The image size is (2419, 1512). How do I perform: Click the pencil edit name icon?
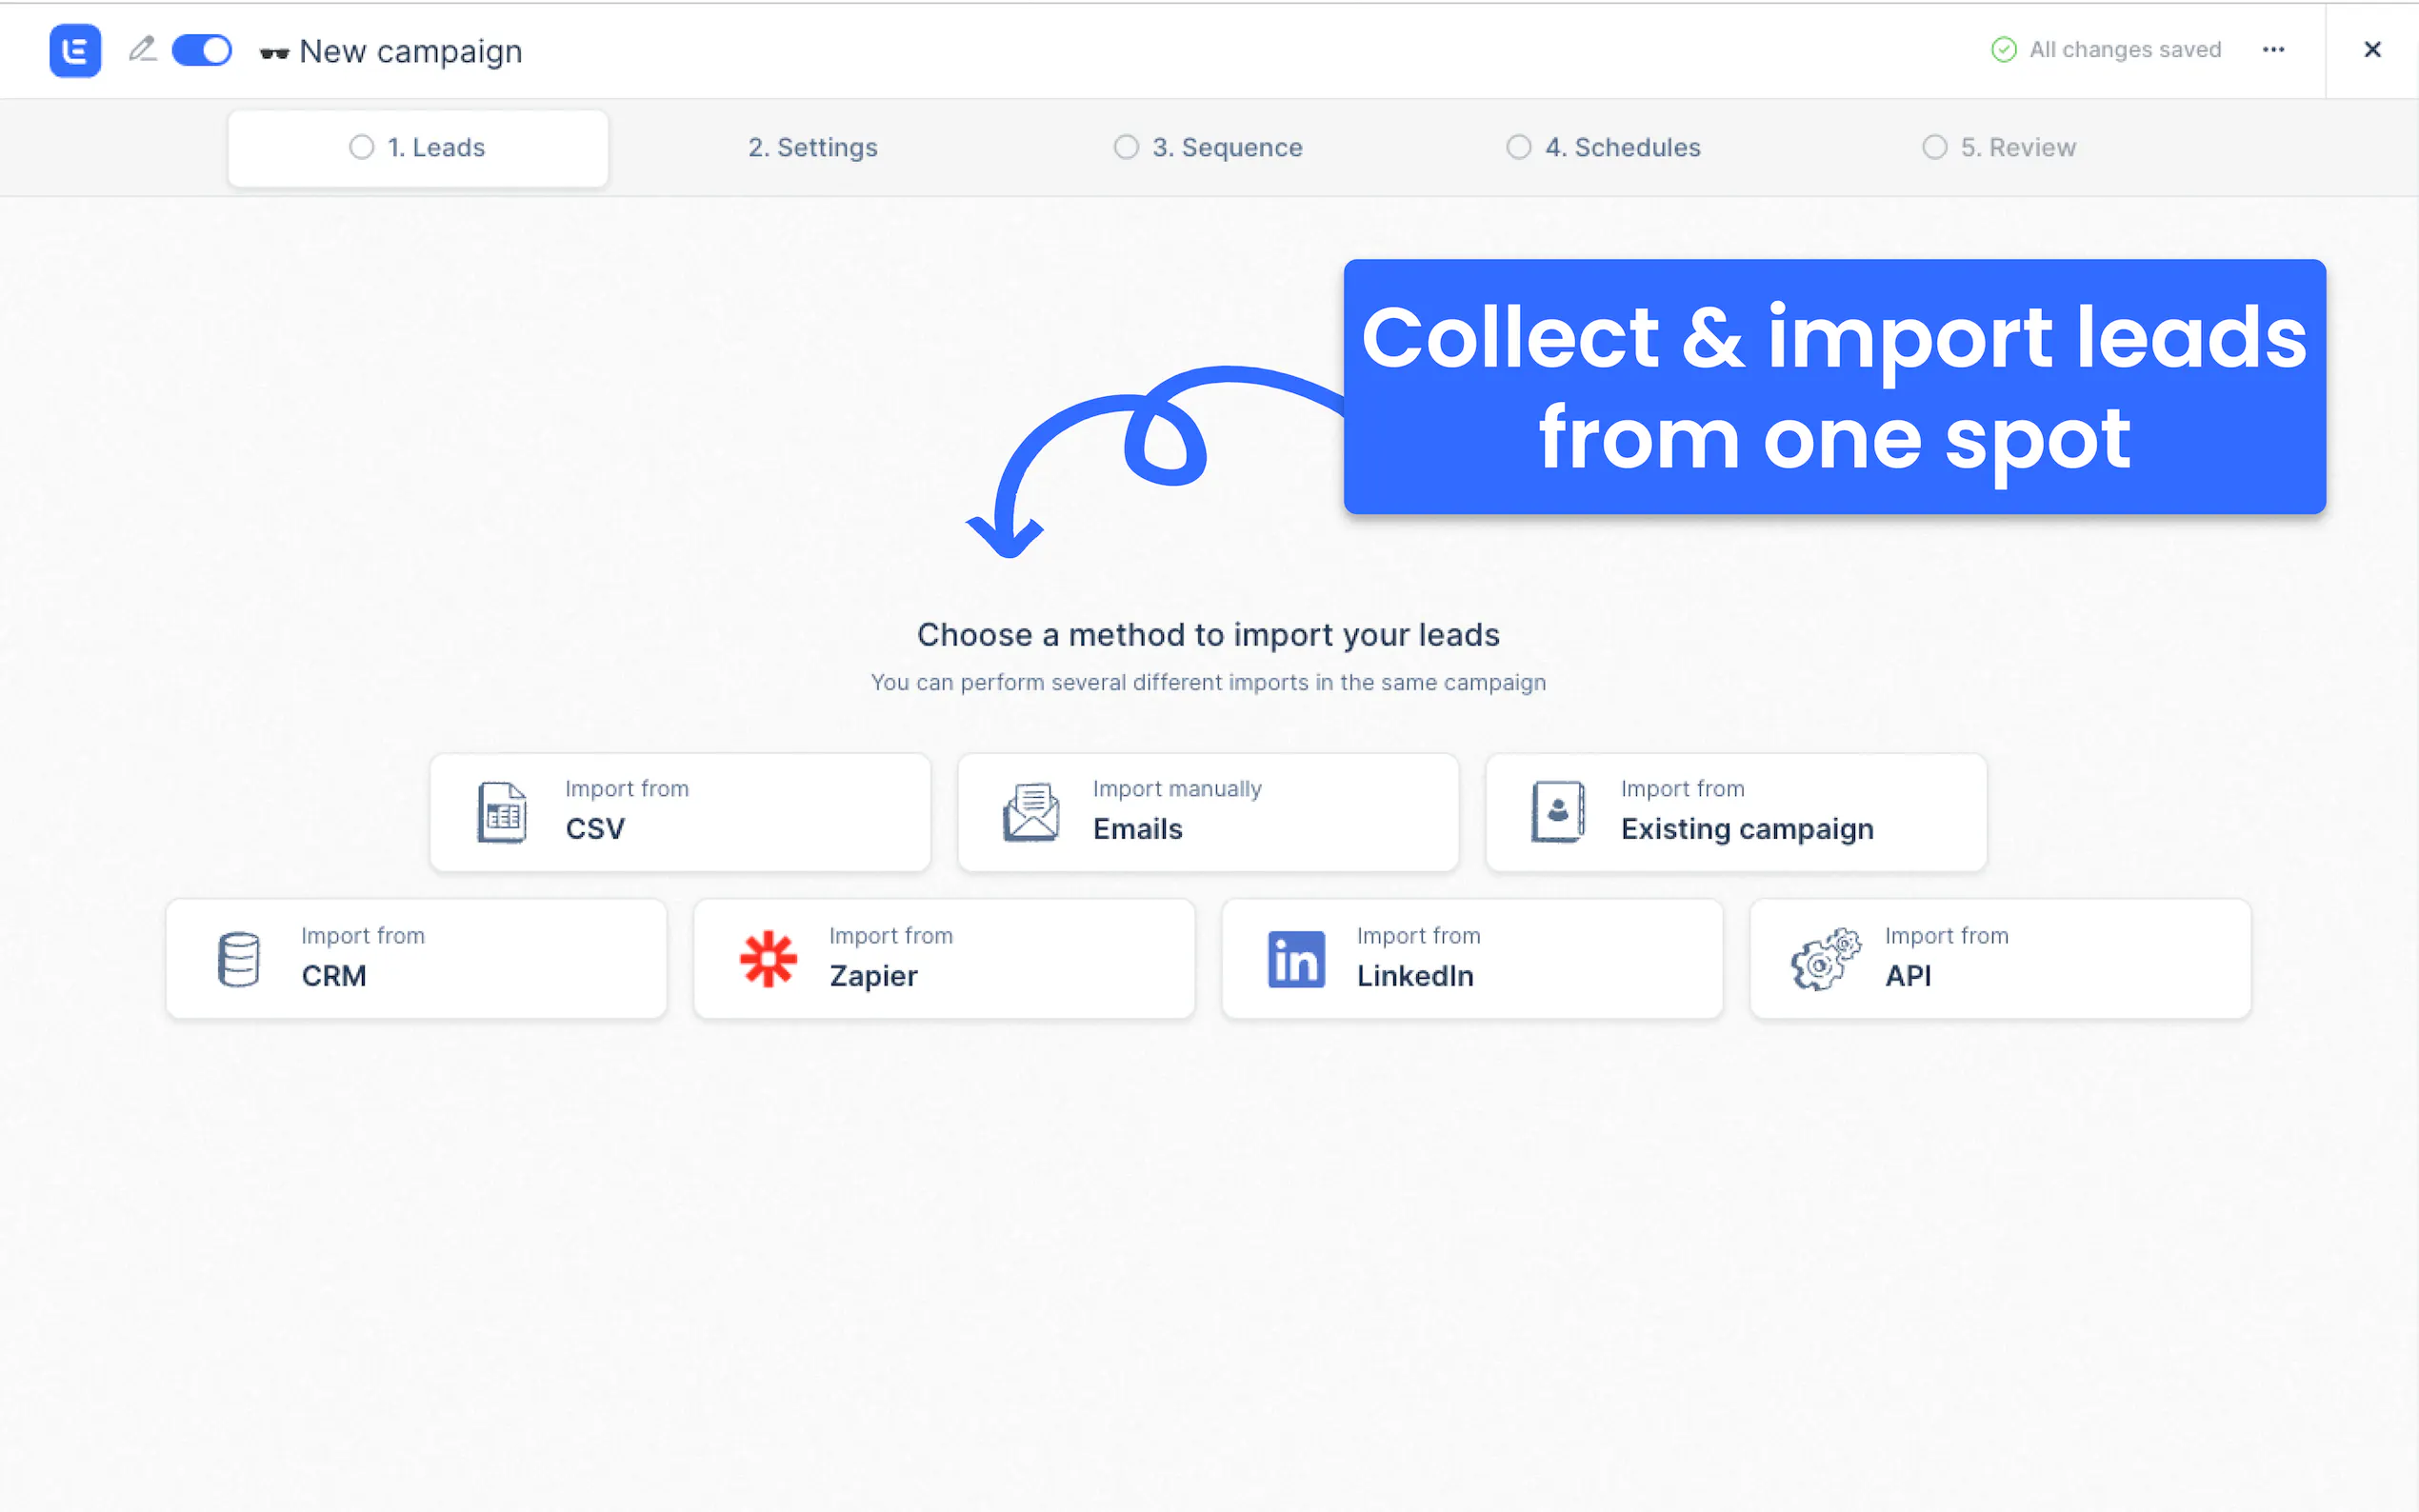click(x=142, y=49)
